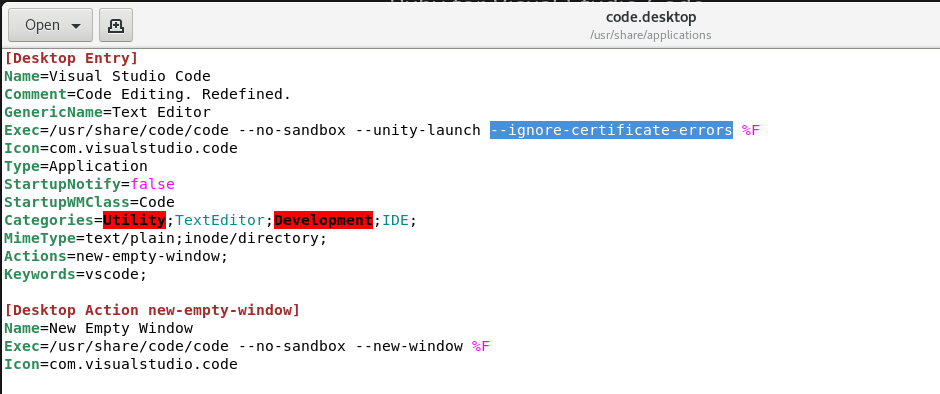940x394 pixels.
Task: Select the code.desktop window title
Action: click(650, 17)
